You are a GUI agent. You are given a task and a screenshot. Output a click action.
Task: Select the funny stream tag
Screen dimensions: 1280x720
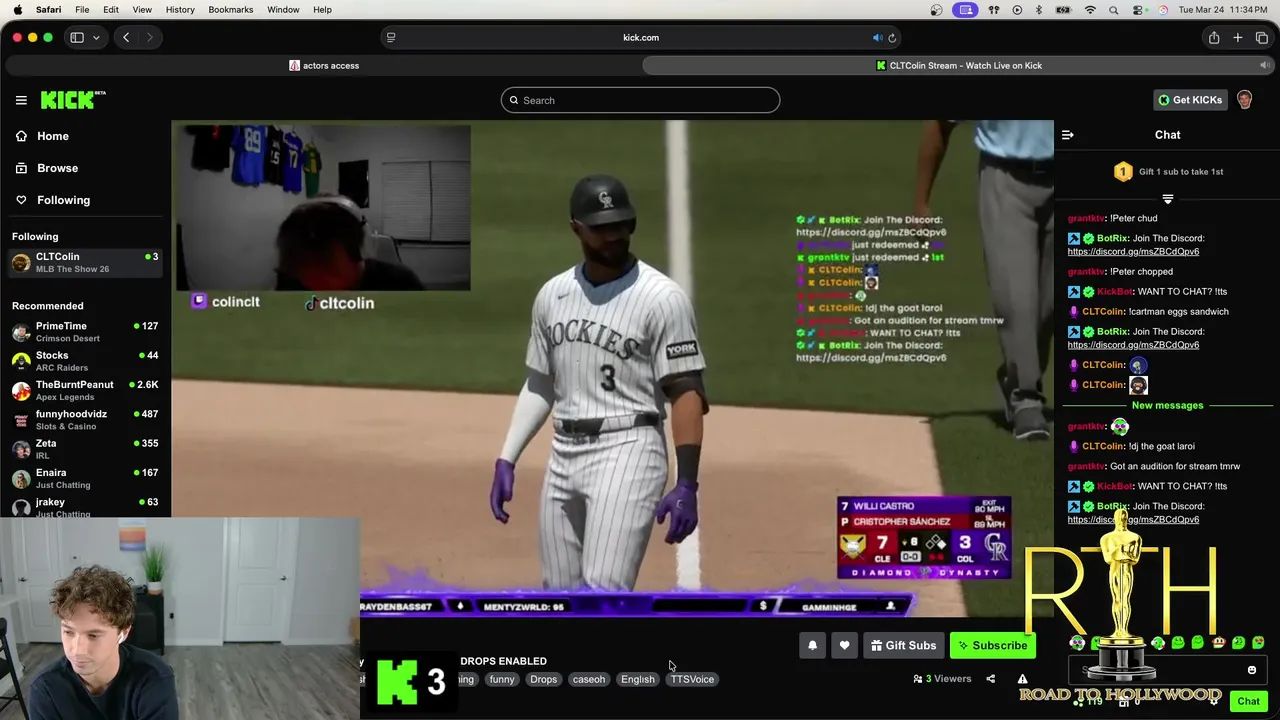(502, 679)
